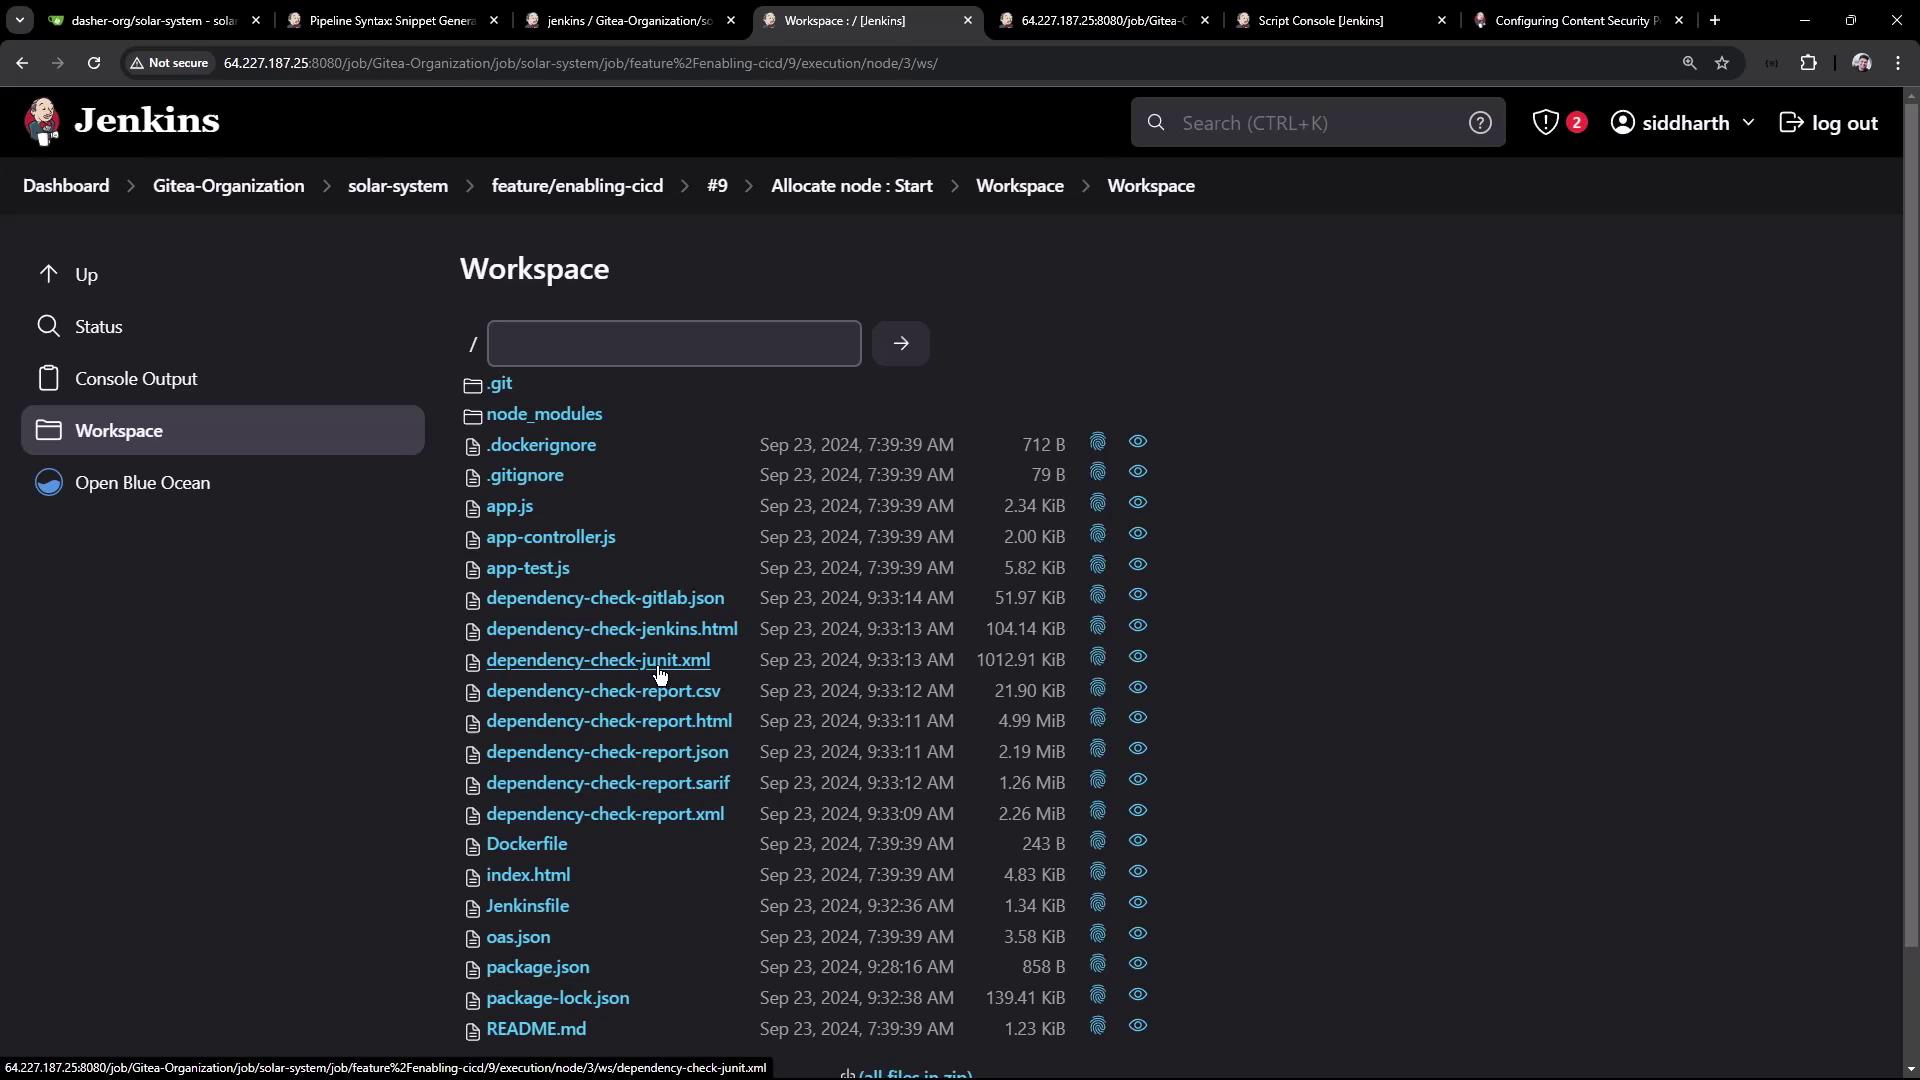Open the dependency-check-jenkins.html file link

click(611, 629)
